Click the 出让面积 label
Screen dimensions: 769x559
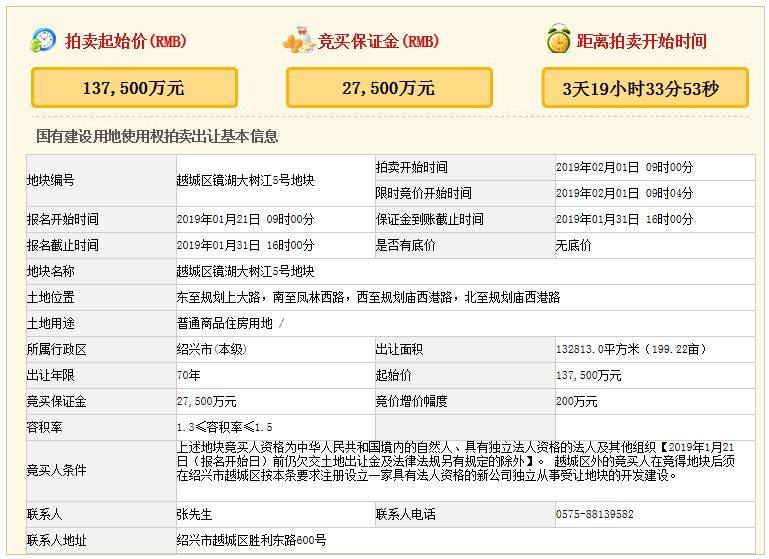(x=399, y=349)
